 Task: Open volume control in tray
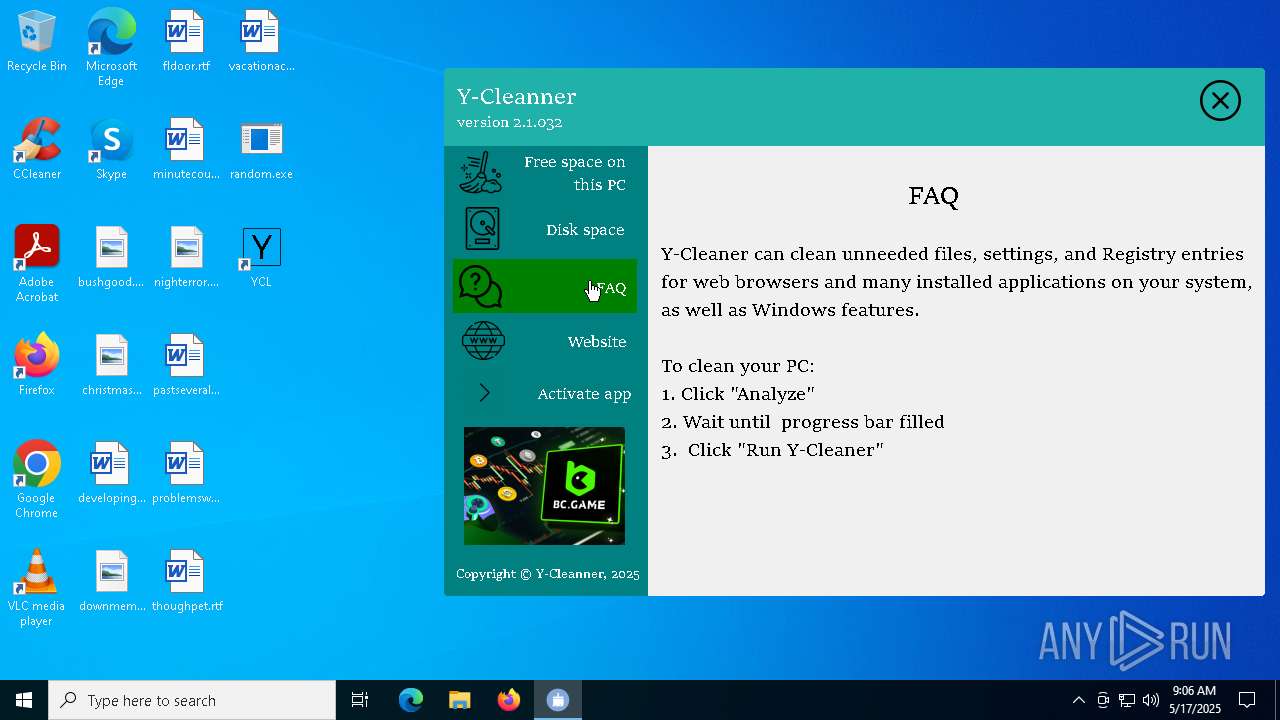[1151, 700]
